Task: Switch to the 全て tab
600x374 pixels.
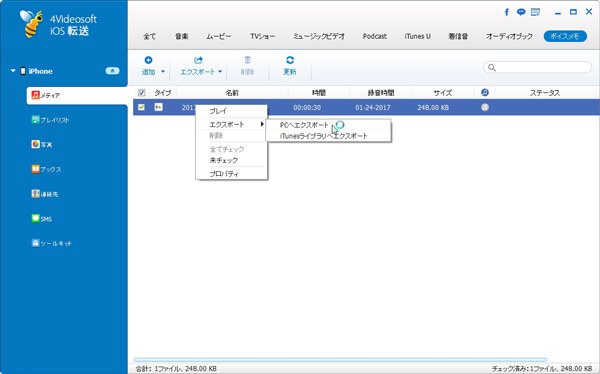Action: [x=150, y=36]
